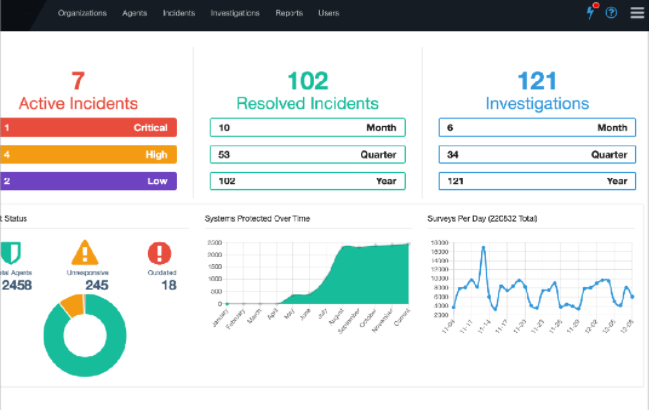649x410 pixels.
Task: Open the Incidents page
Action: click(x=179, y=13)
